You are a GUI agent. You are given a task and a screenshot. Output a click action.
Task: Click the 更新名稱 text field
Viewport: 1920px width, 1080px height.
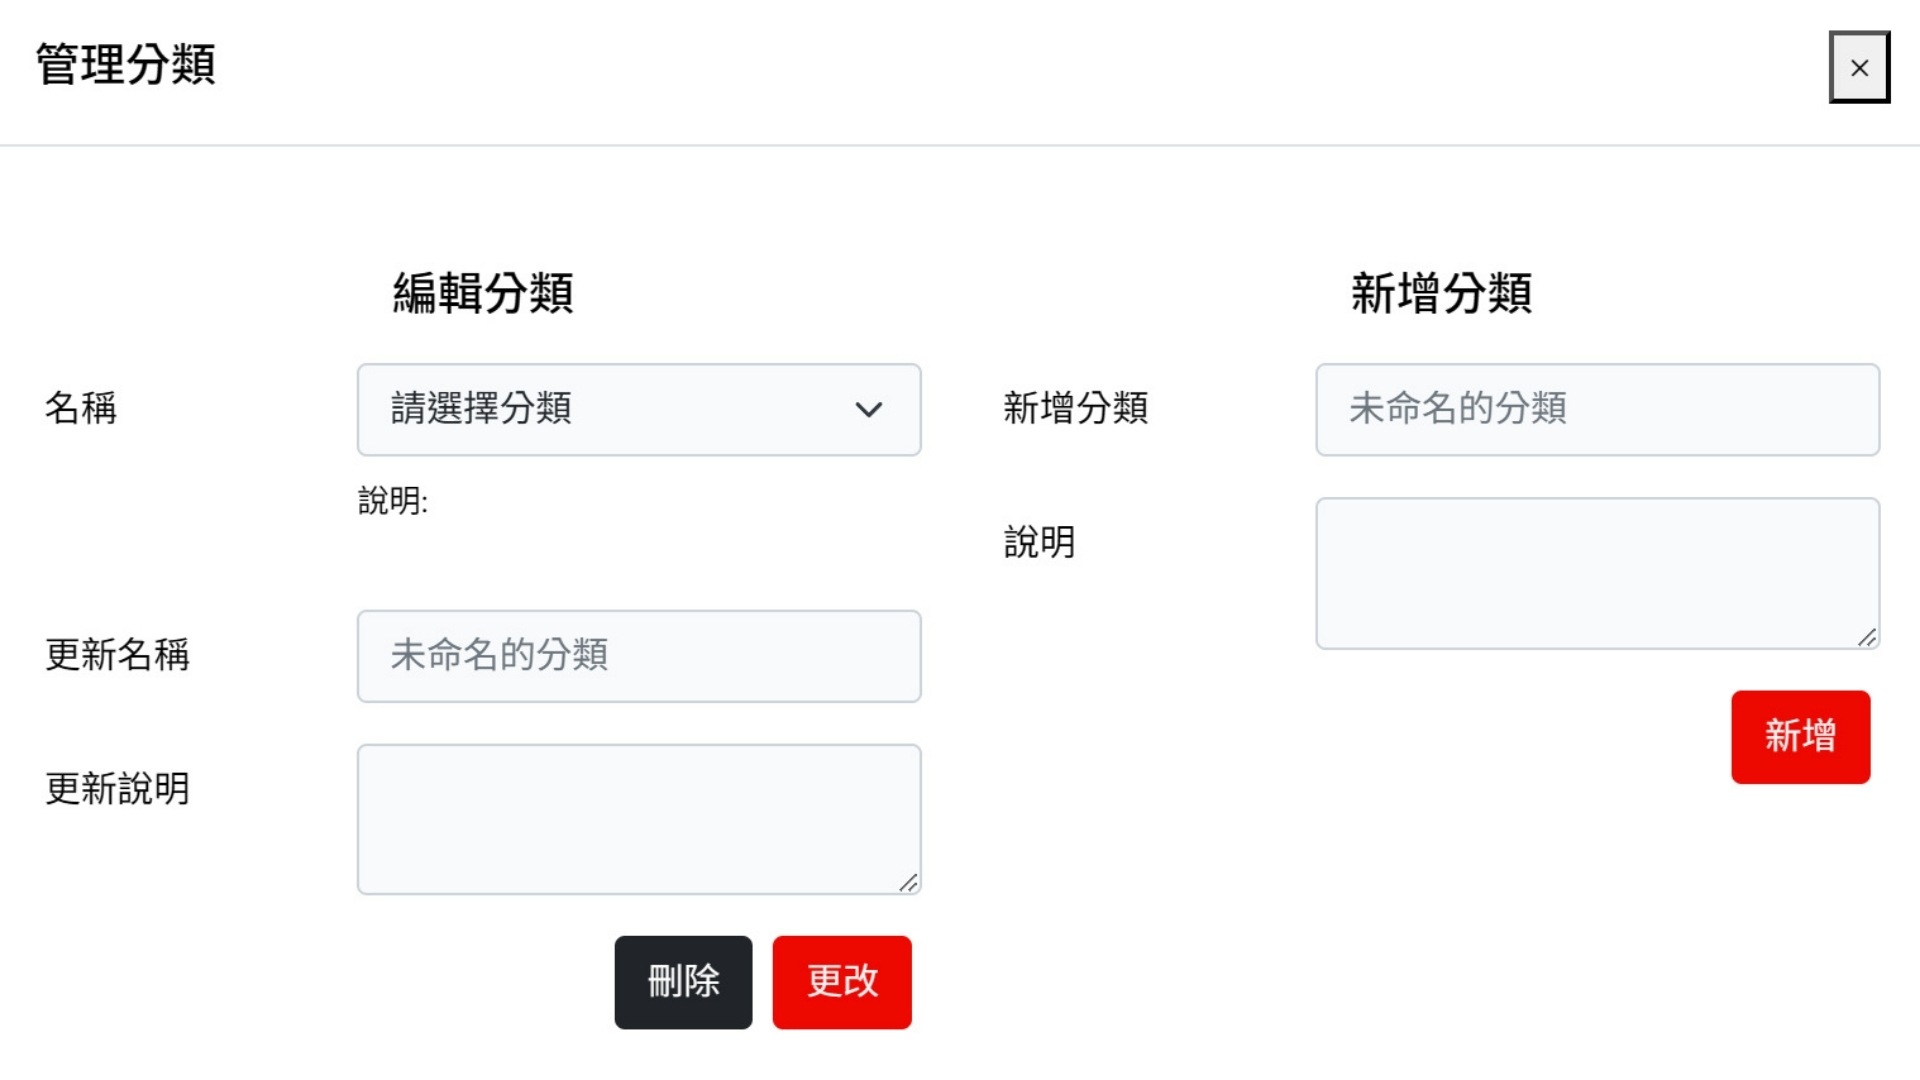[x=638, y=656]
